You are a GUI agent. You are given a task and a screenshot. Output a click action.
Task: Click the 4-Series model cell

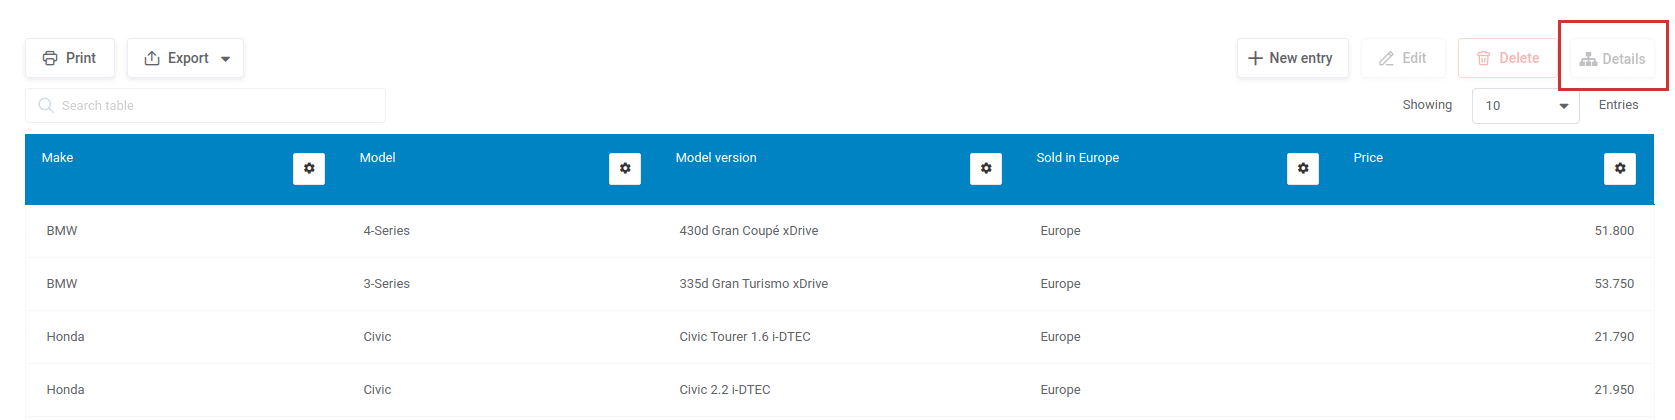pyautogui.click(x=387, y=231)
